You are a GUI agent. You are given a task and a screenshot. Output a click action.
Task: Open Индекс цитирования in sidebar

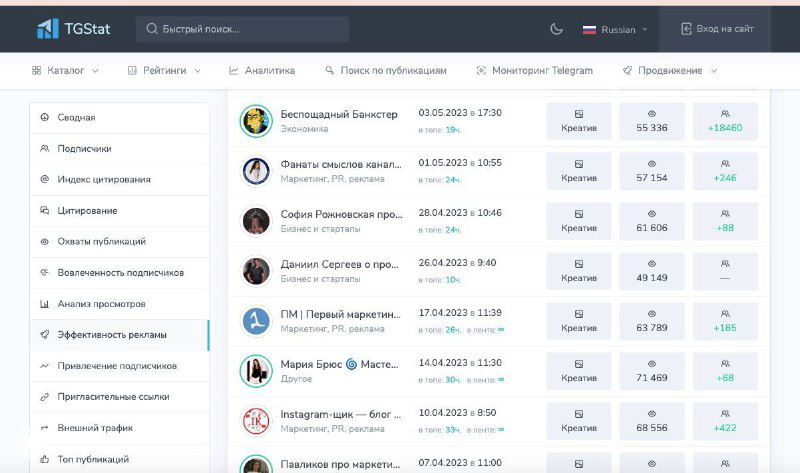104,180
